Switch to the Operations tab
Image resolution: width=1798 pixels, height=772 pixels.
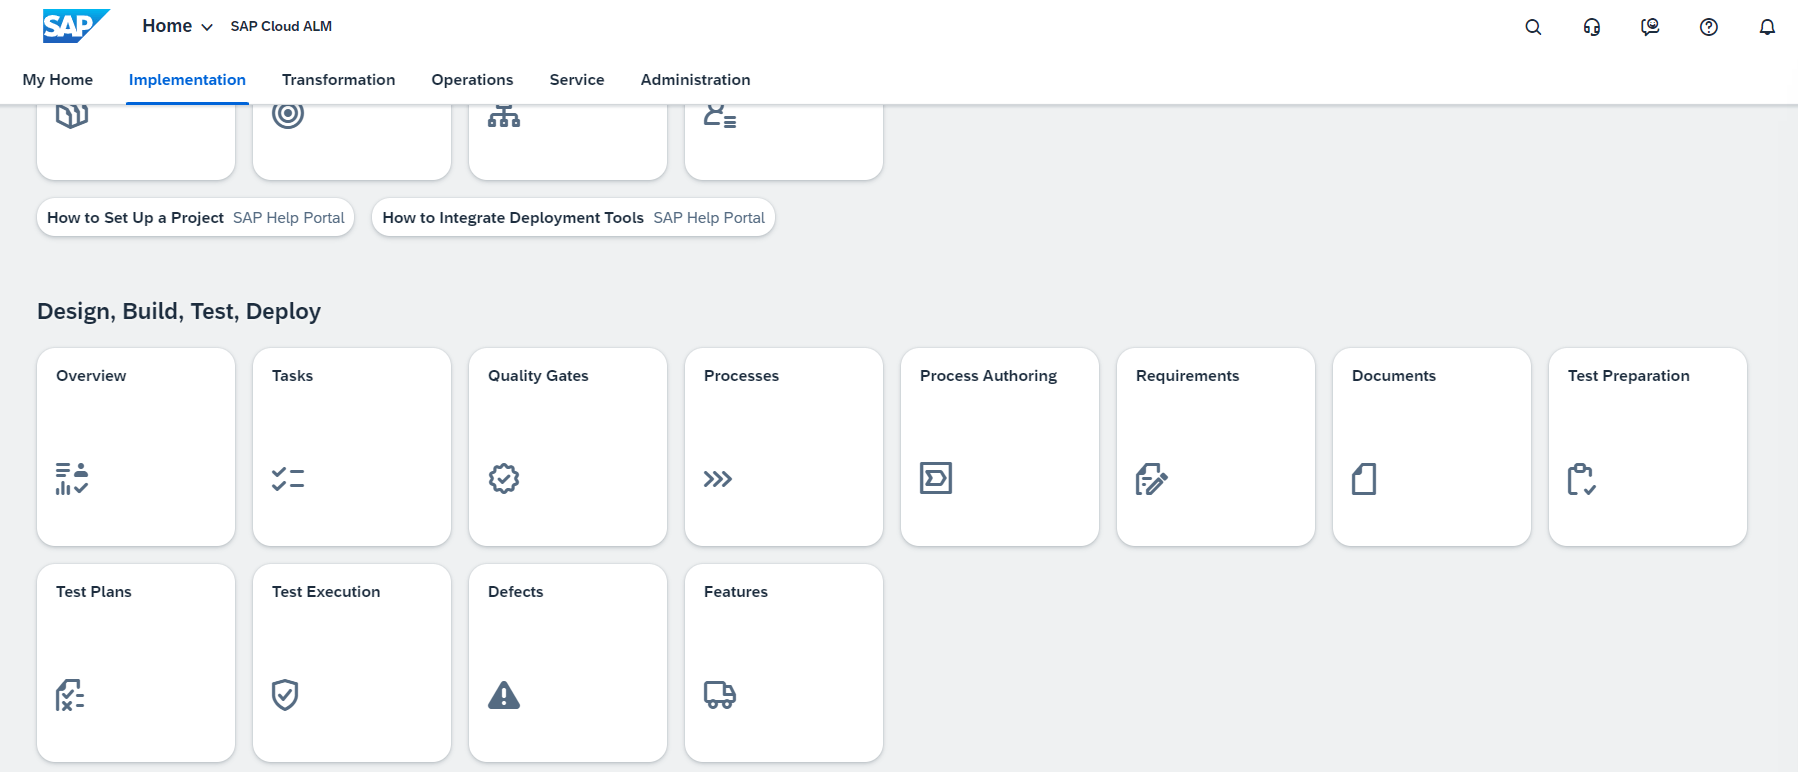(471, 79)
